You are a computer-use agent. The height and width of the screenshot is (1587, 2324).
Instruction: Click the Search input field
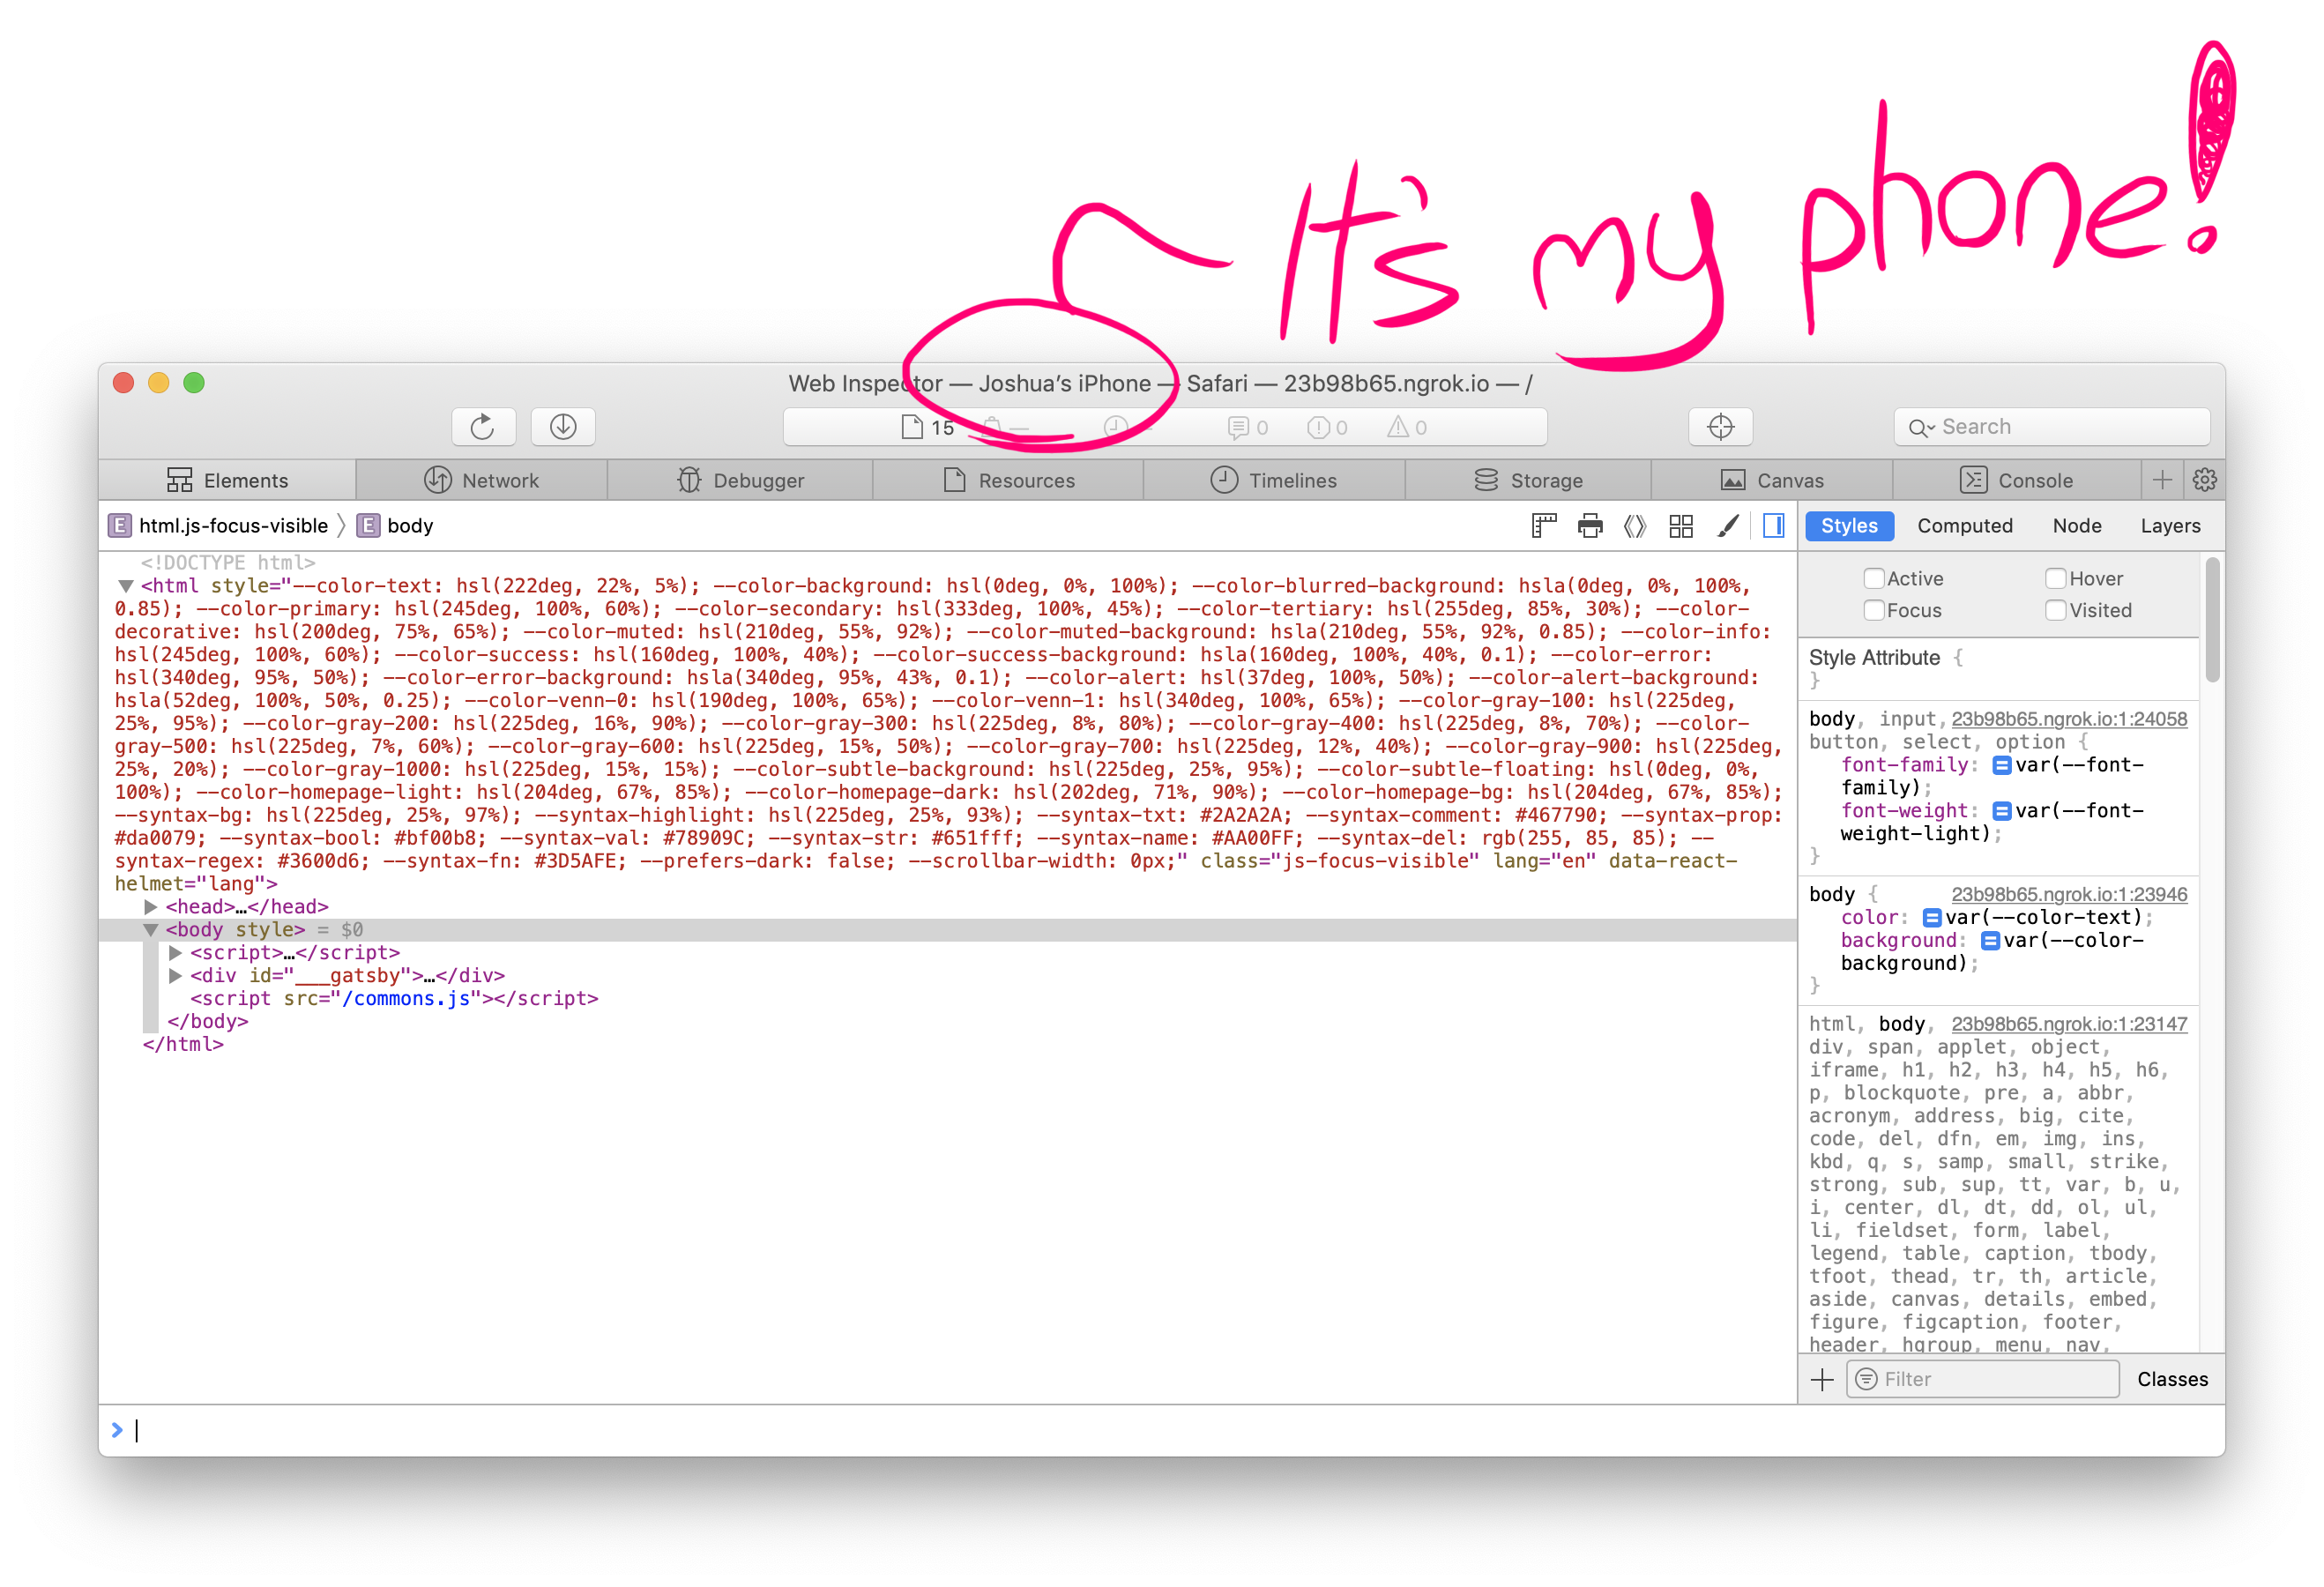tap(2052, 427)
